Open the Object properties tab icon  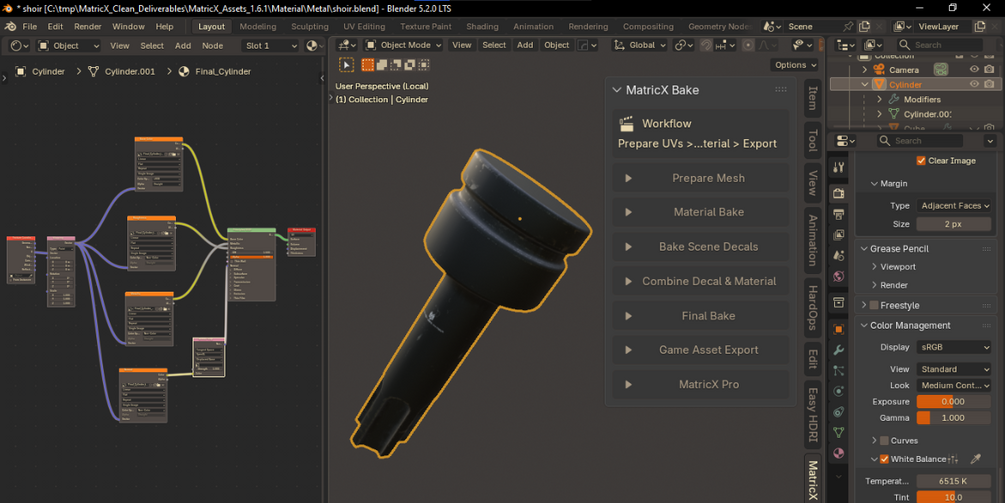point(838,329)
